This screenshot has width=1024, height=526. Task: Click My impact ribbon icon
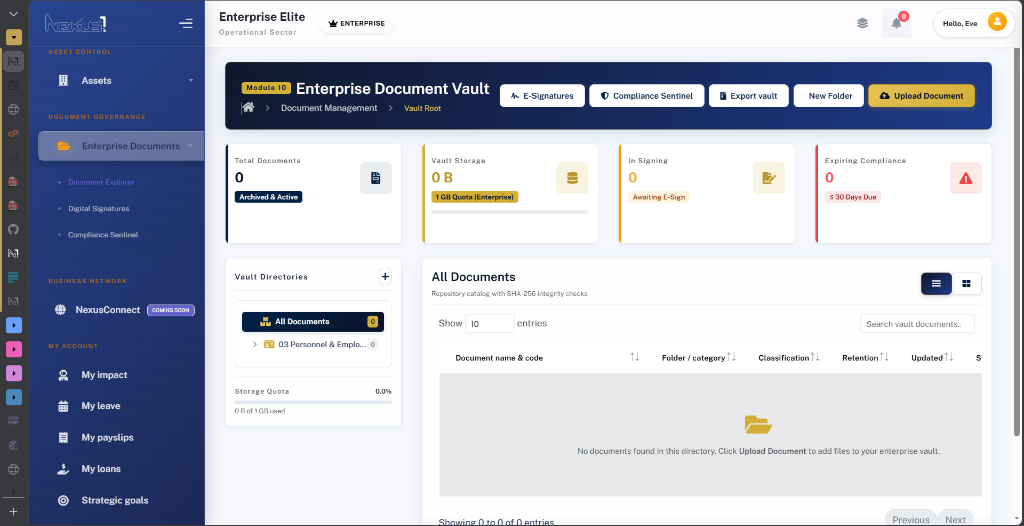tap(63, 375)
